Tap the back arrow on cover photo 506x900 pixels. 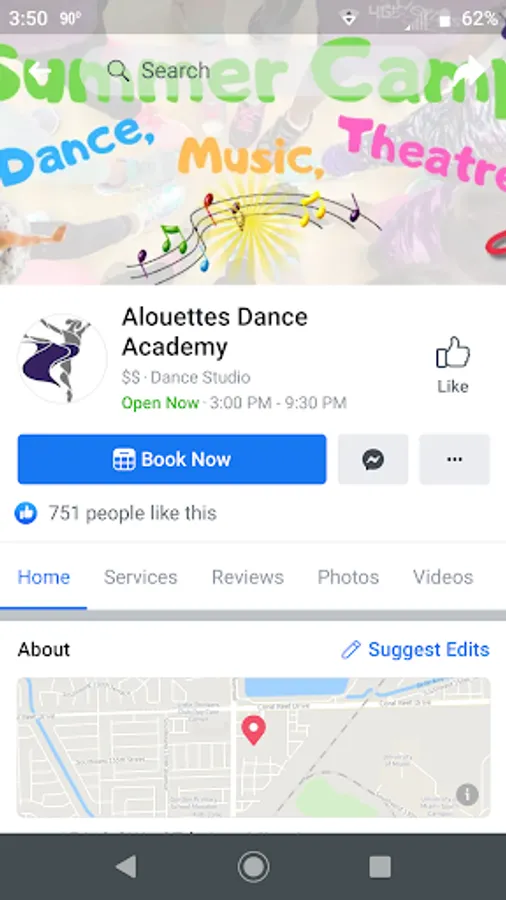tap(40, 71)
